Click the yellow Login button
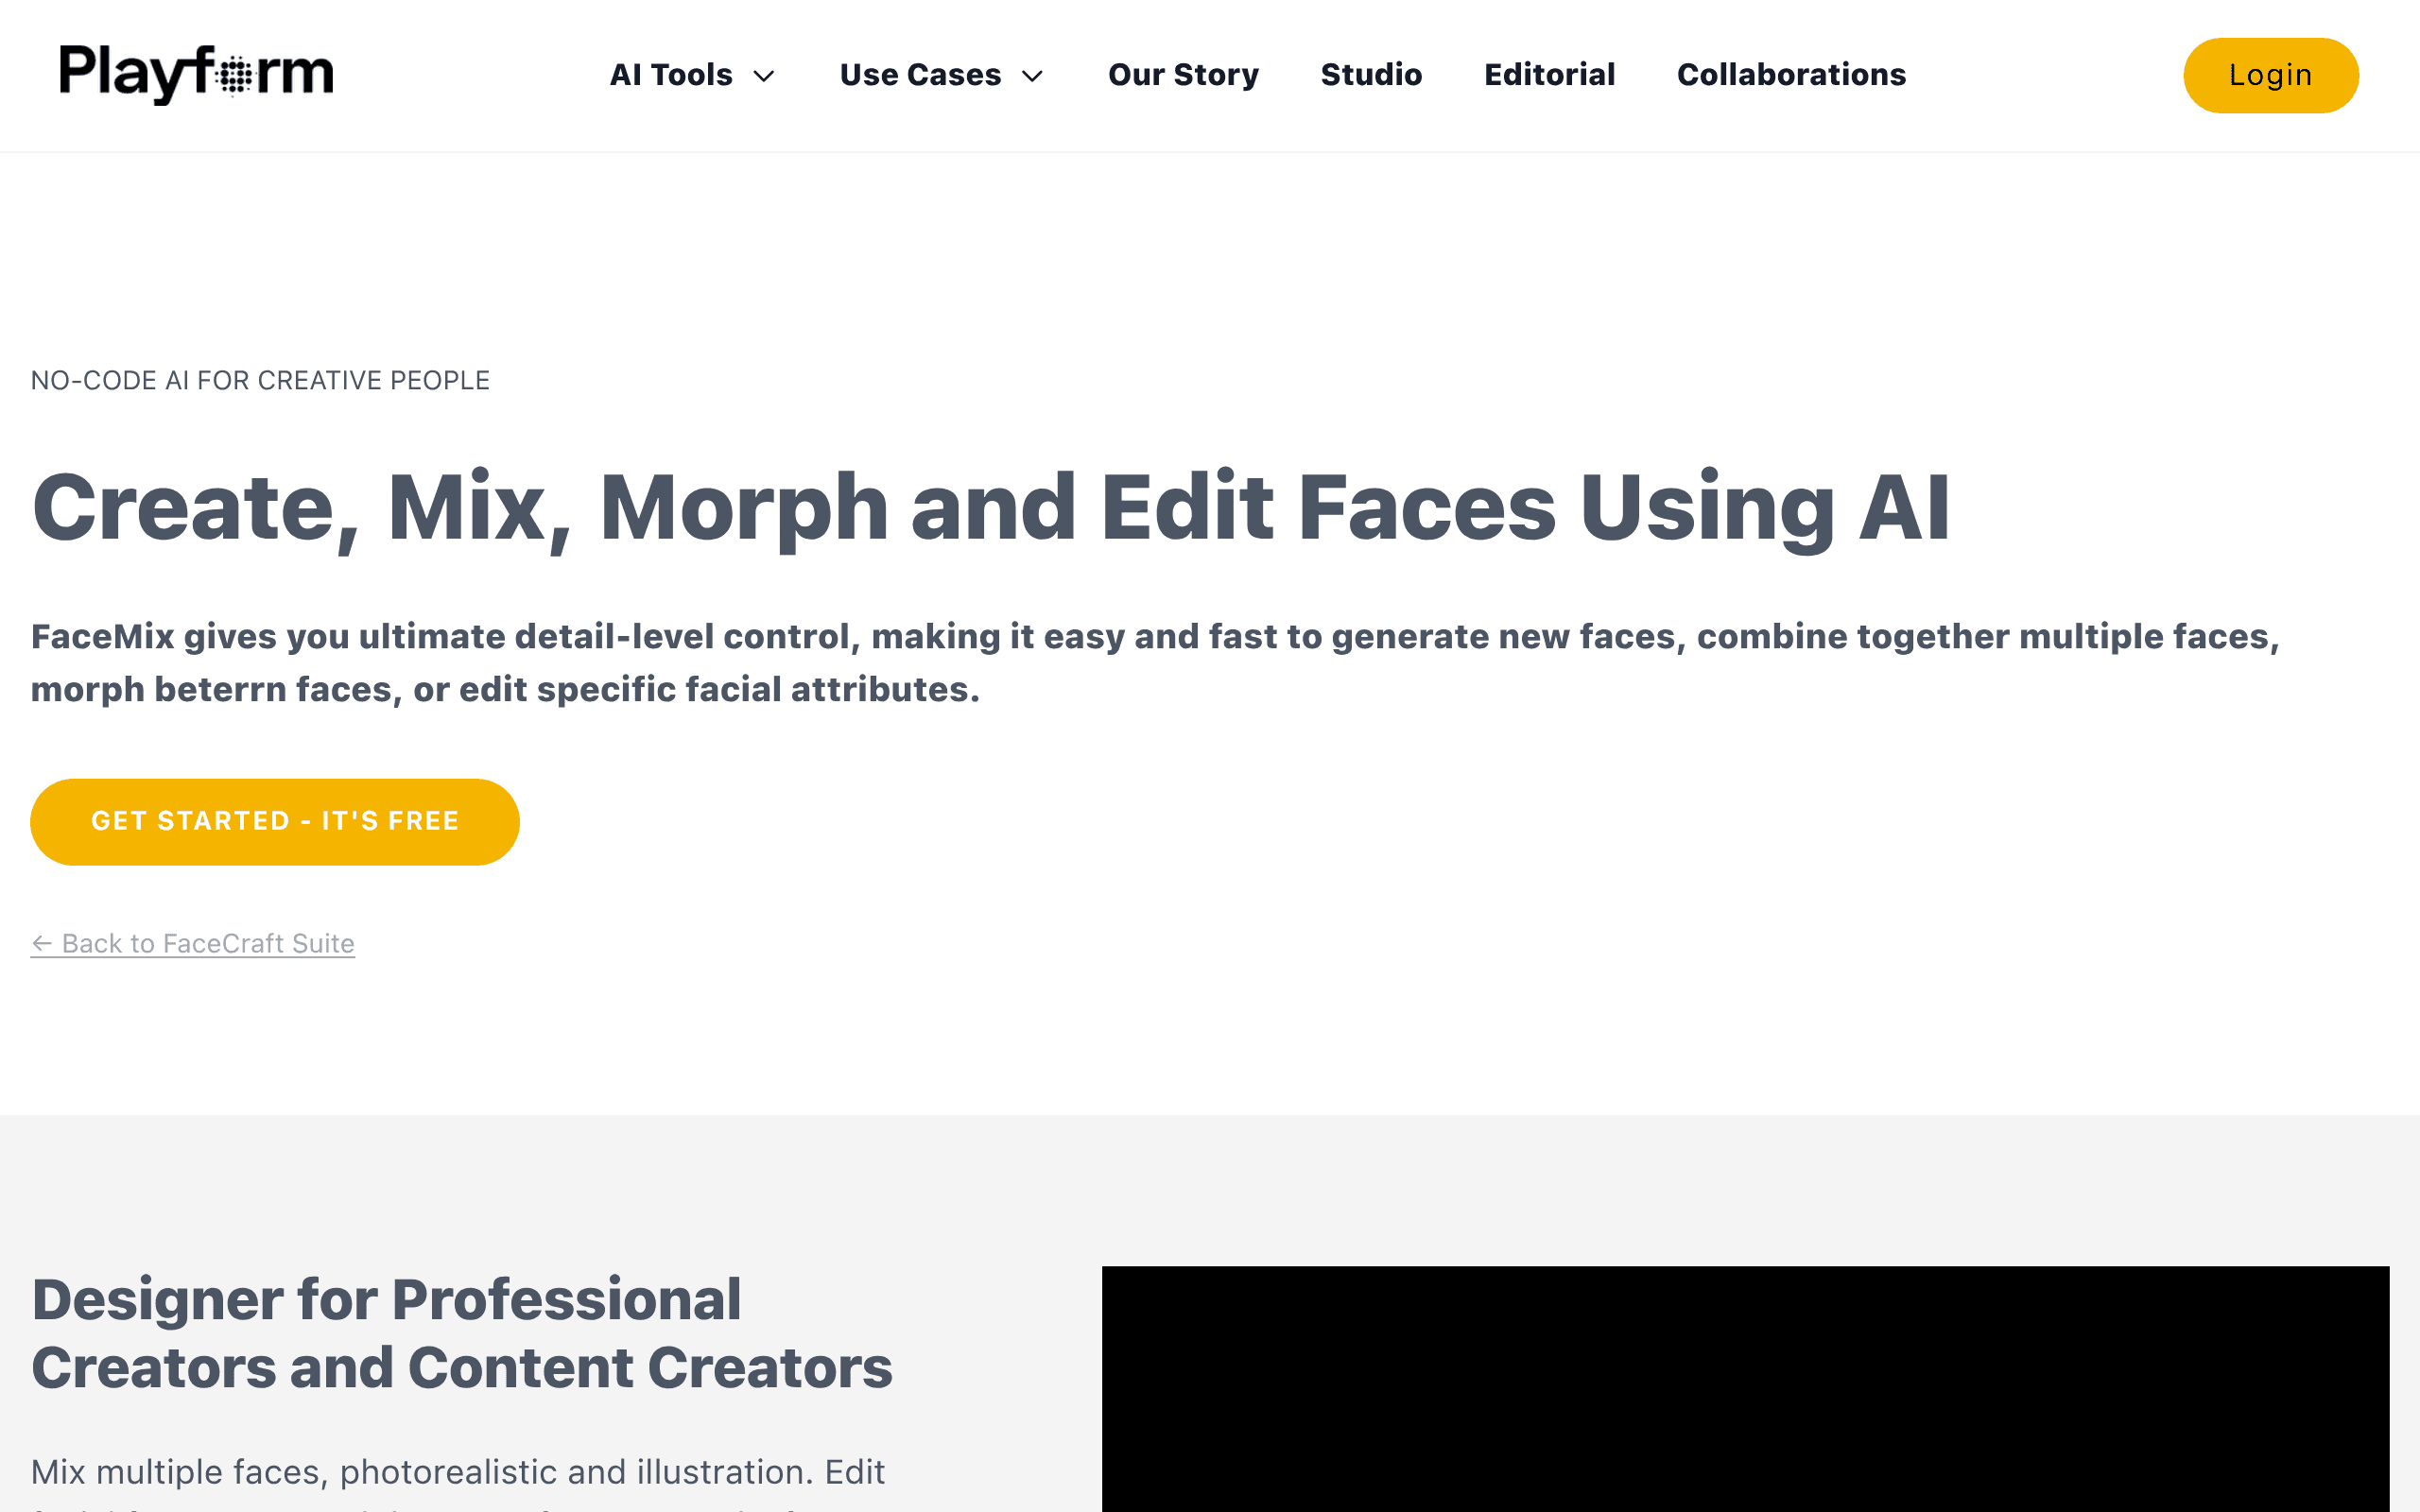Image resolution: width=2420 pixels, height=1512 pixels. (x=2270, y=75)
